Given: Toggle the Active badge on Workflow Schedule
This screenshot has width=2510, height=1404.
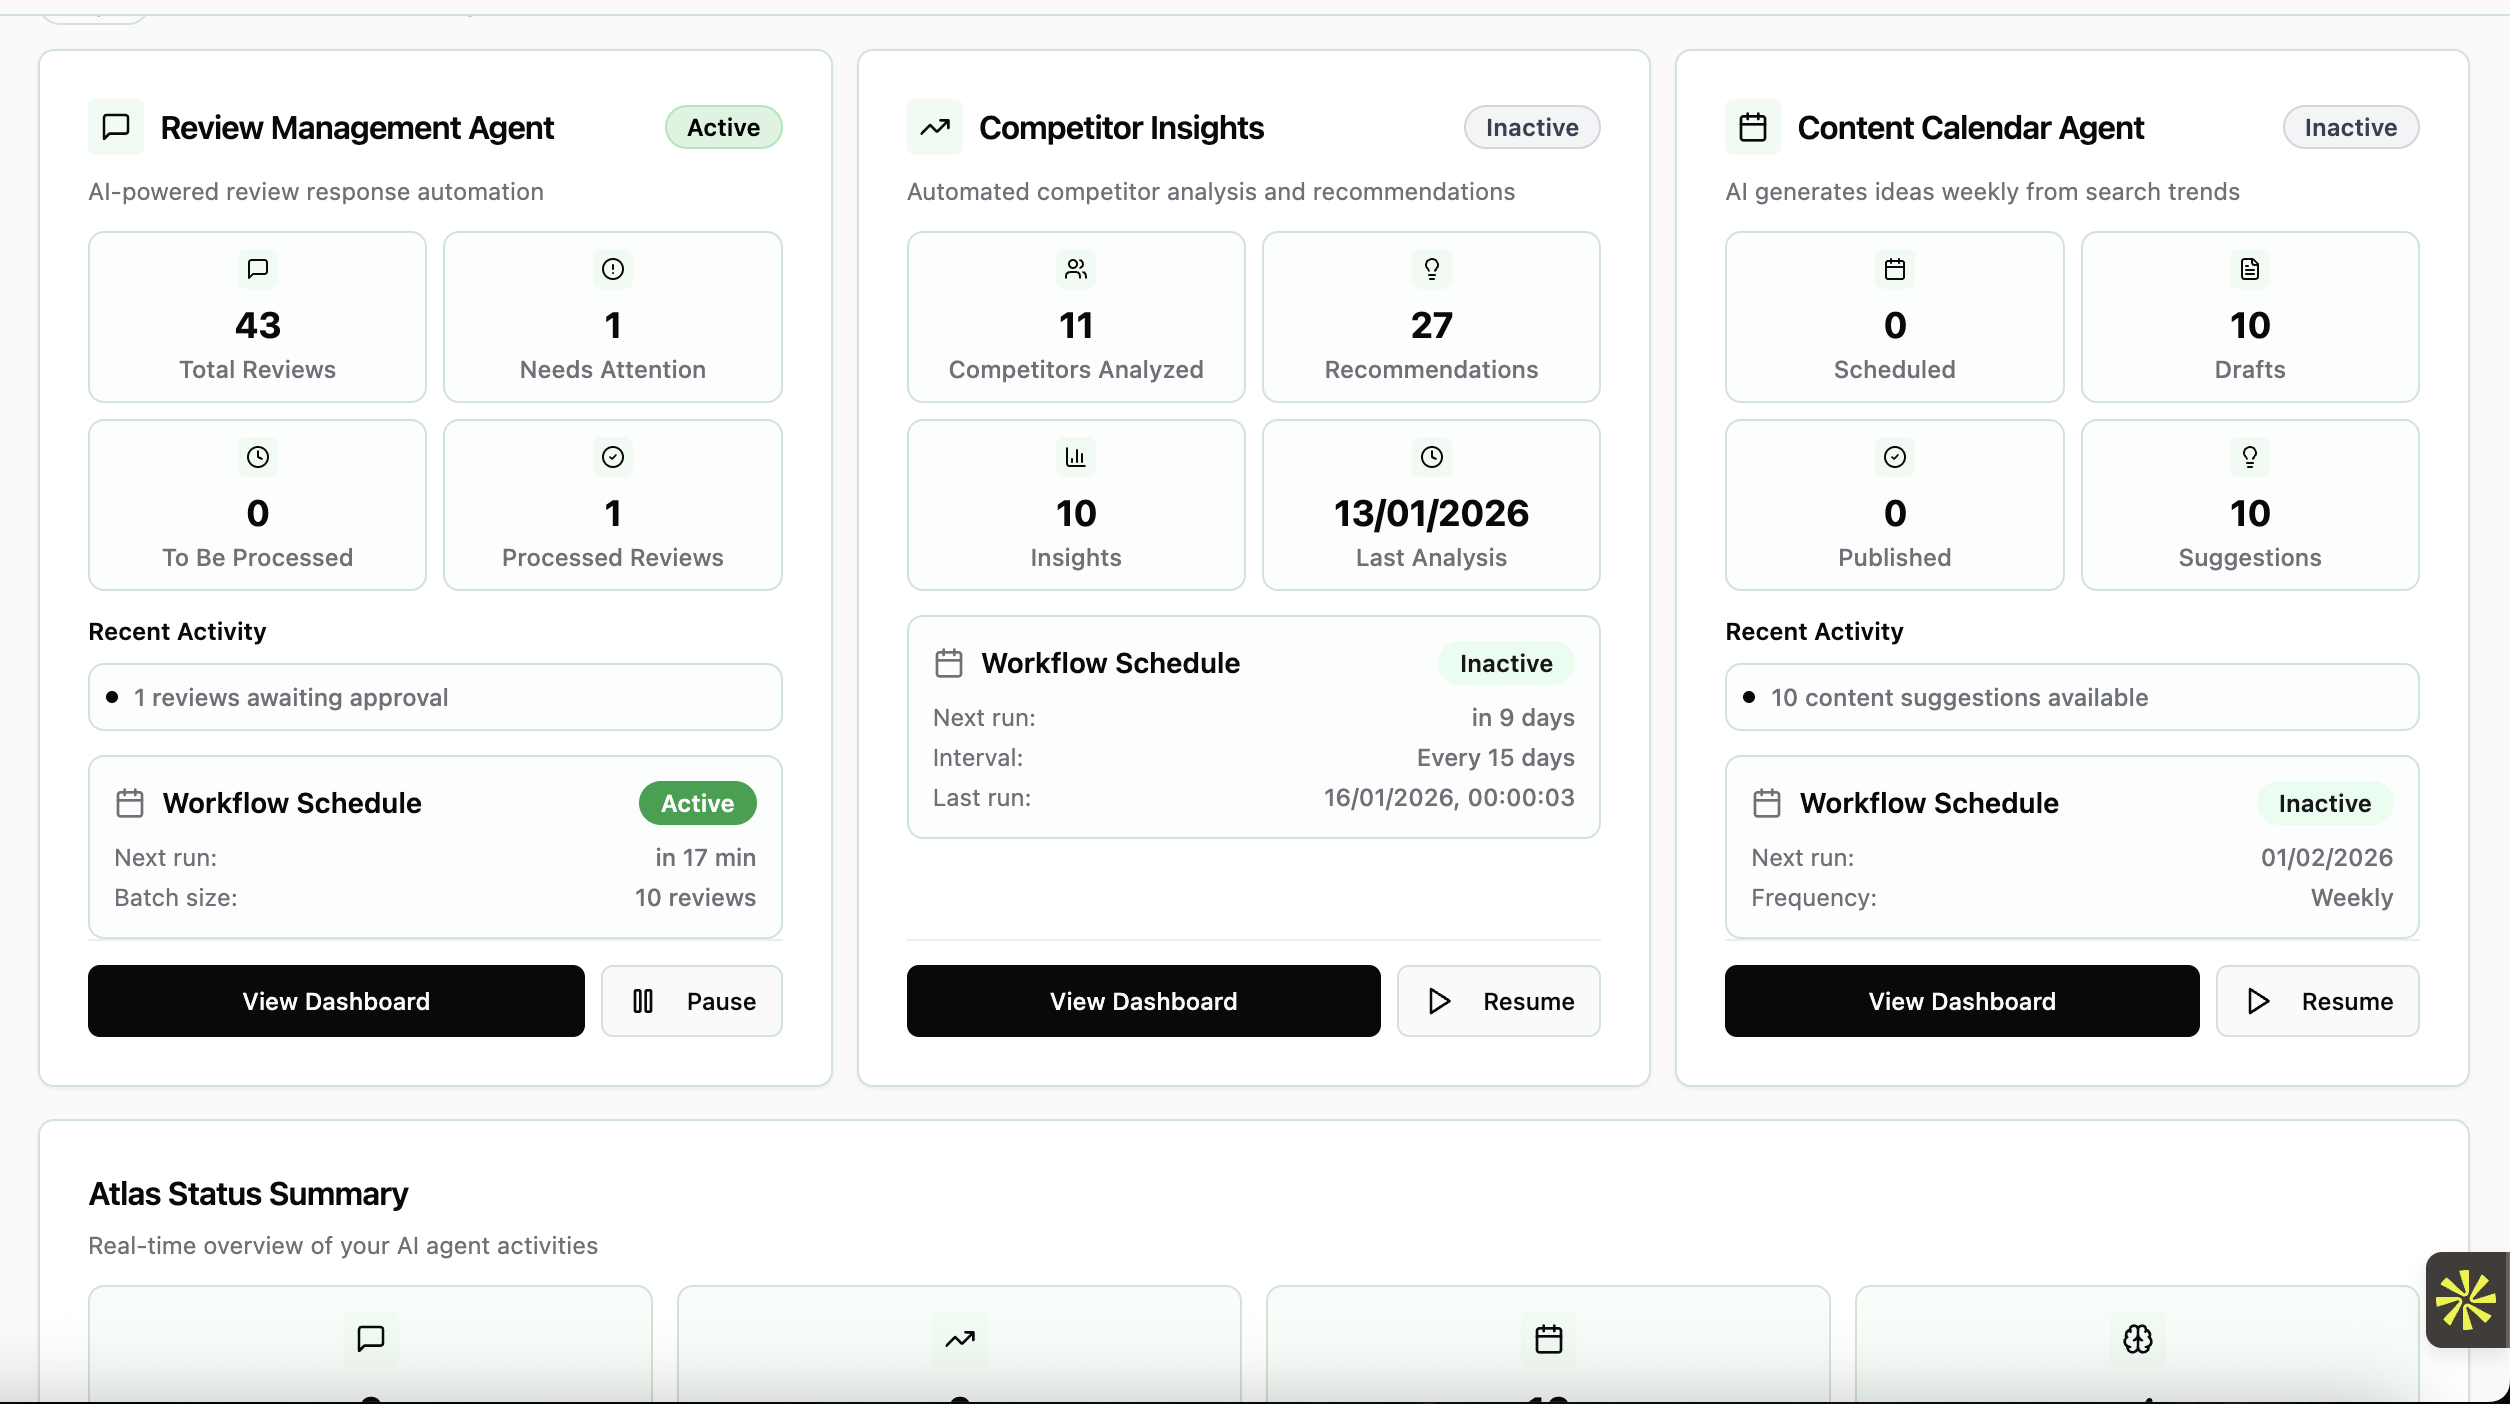Looking at the screenshot, I should pyautogui.click(x=696, y=803).
